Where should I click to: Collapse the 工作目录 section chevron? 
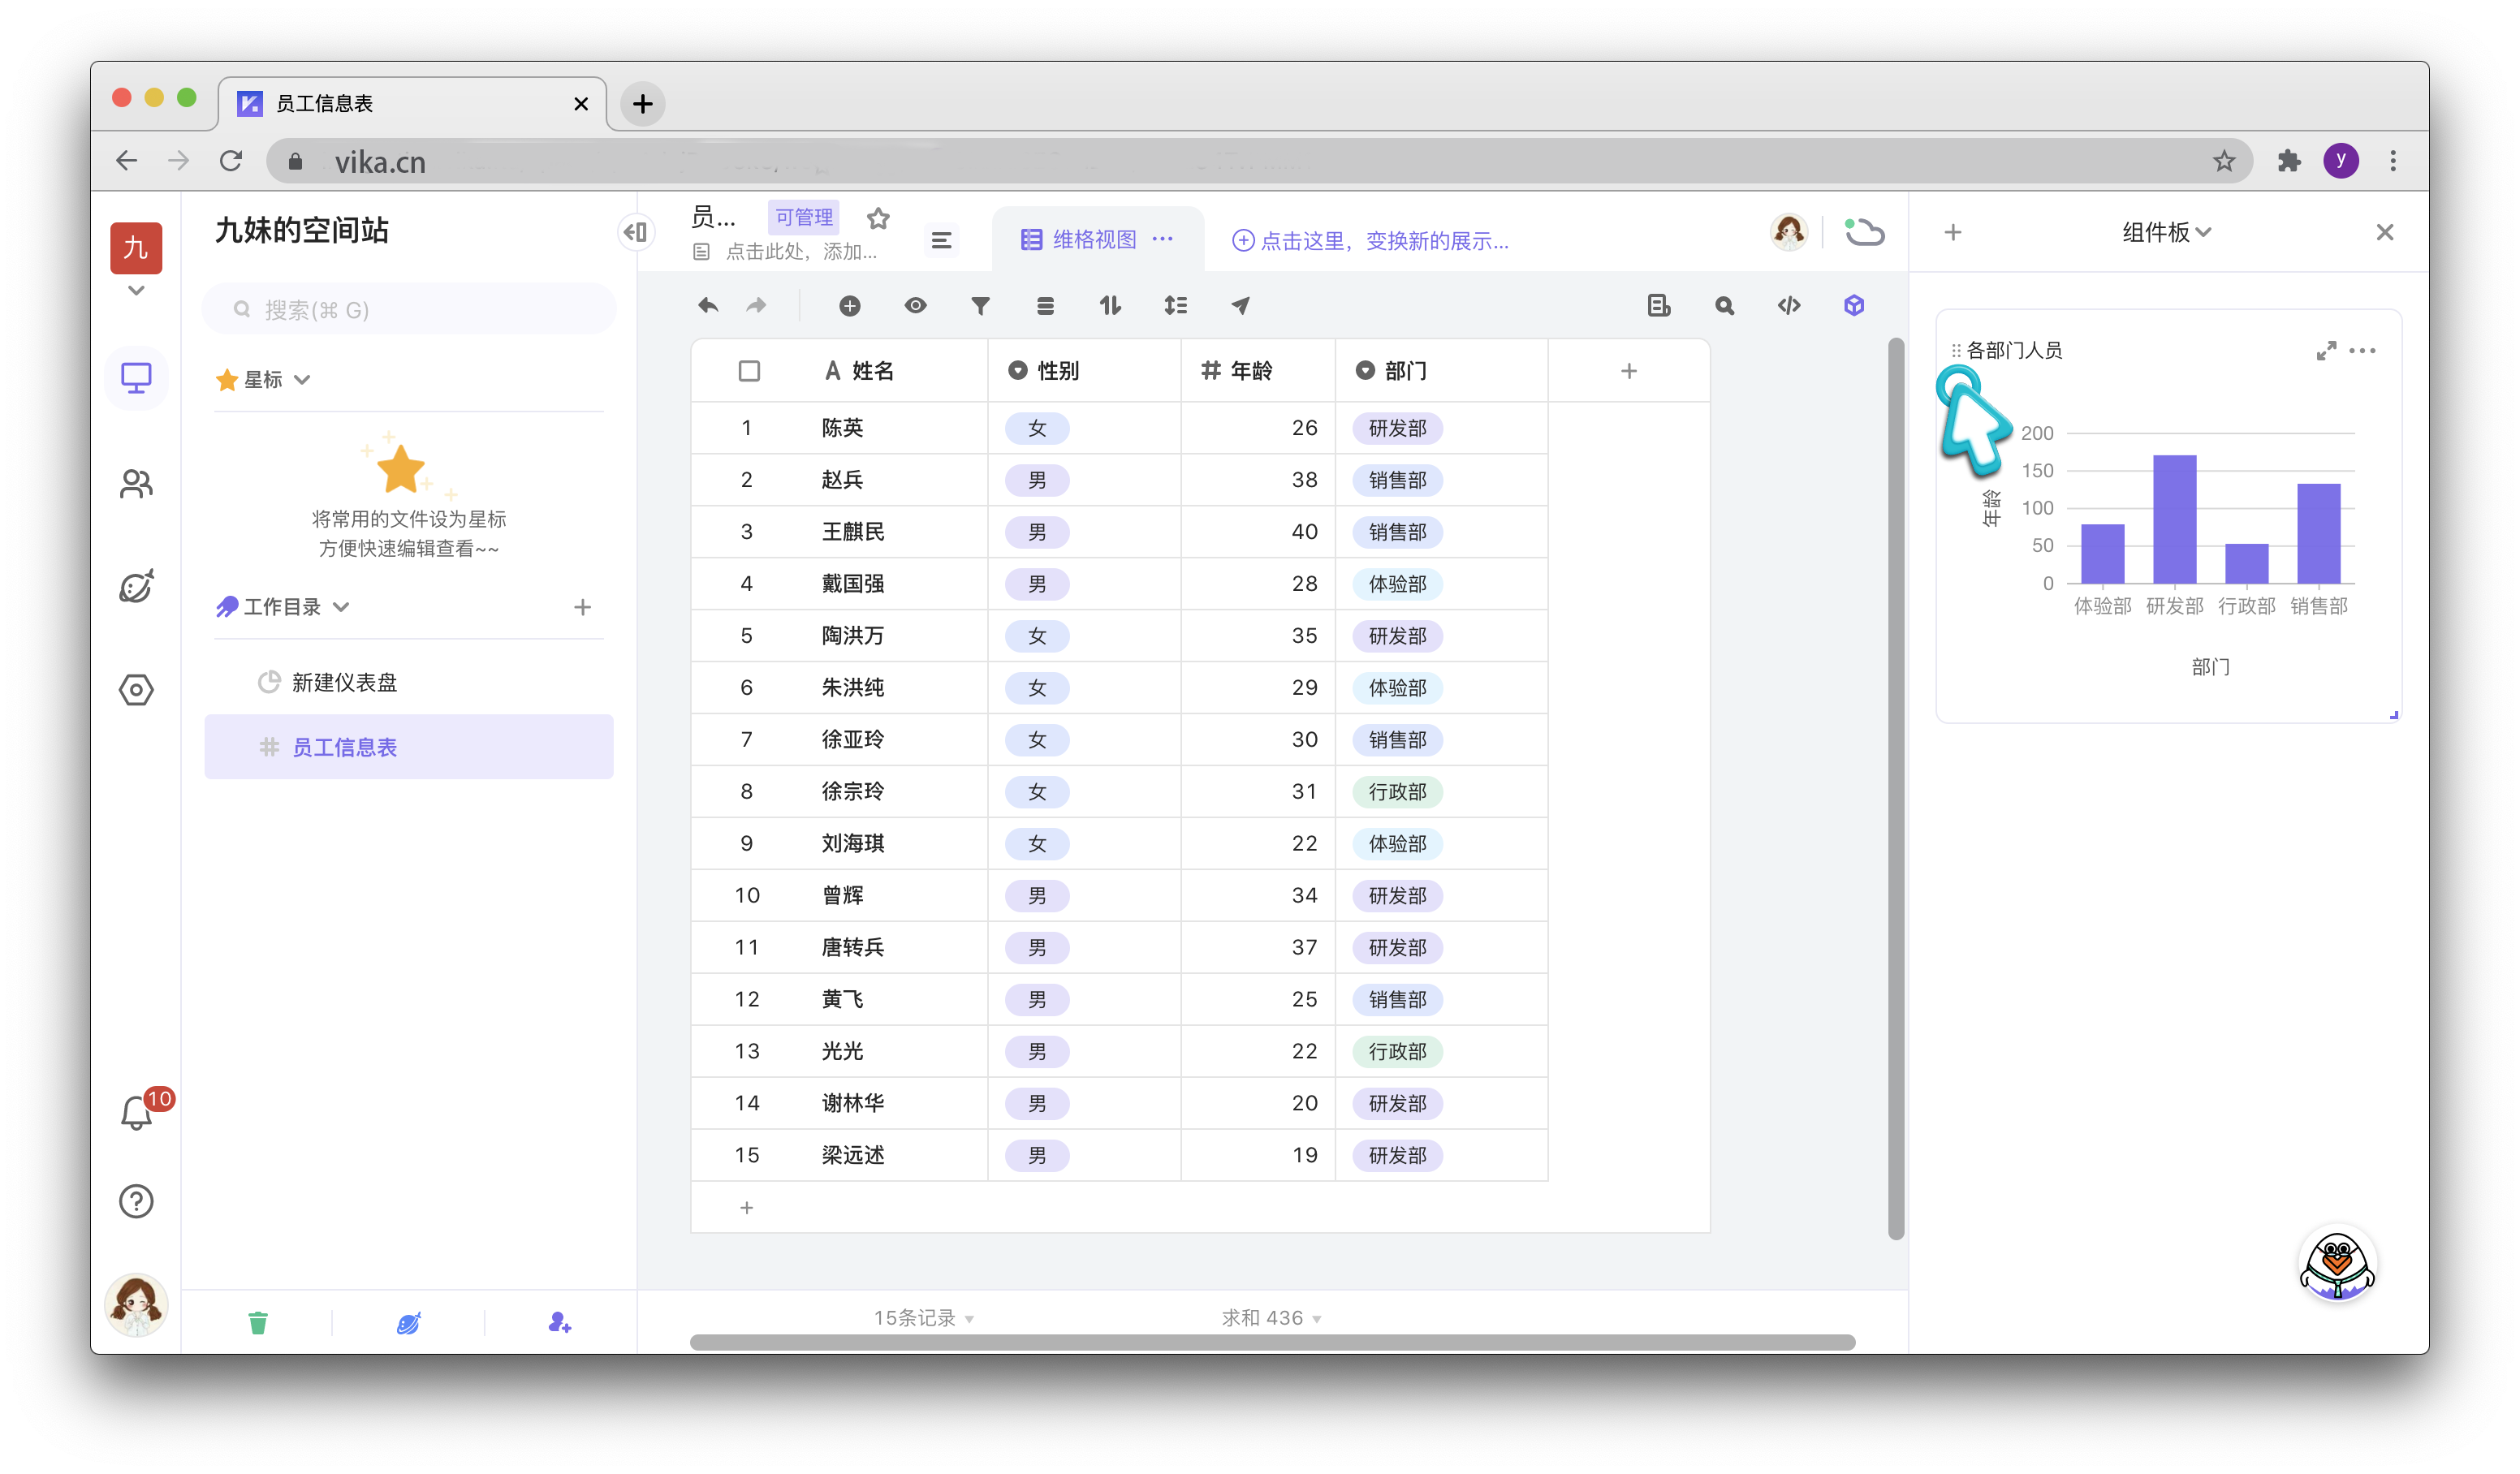coord(341,607)
